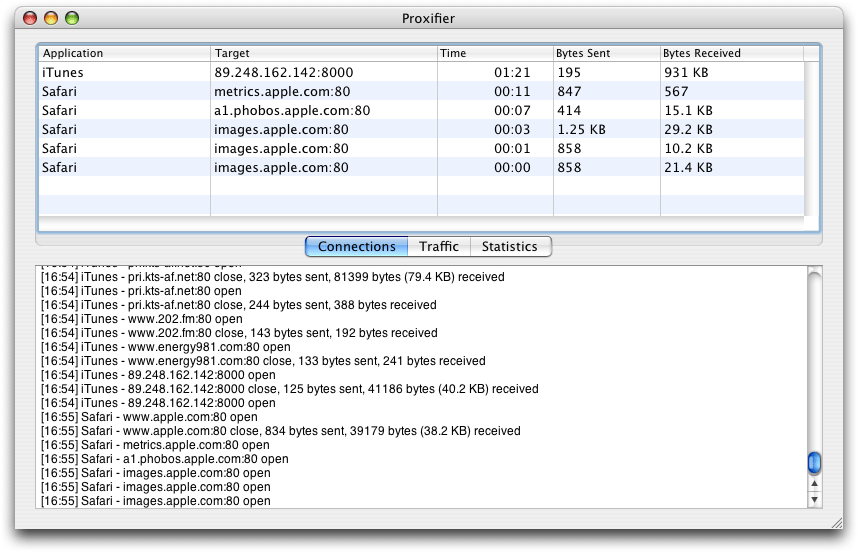
Task: Select the a1.phobos.apple.com:80 connection row
Action: (x=420, y=110)
